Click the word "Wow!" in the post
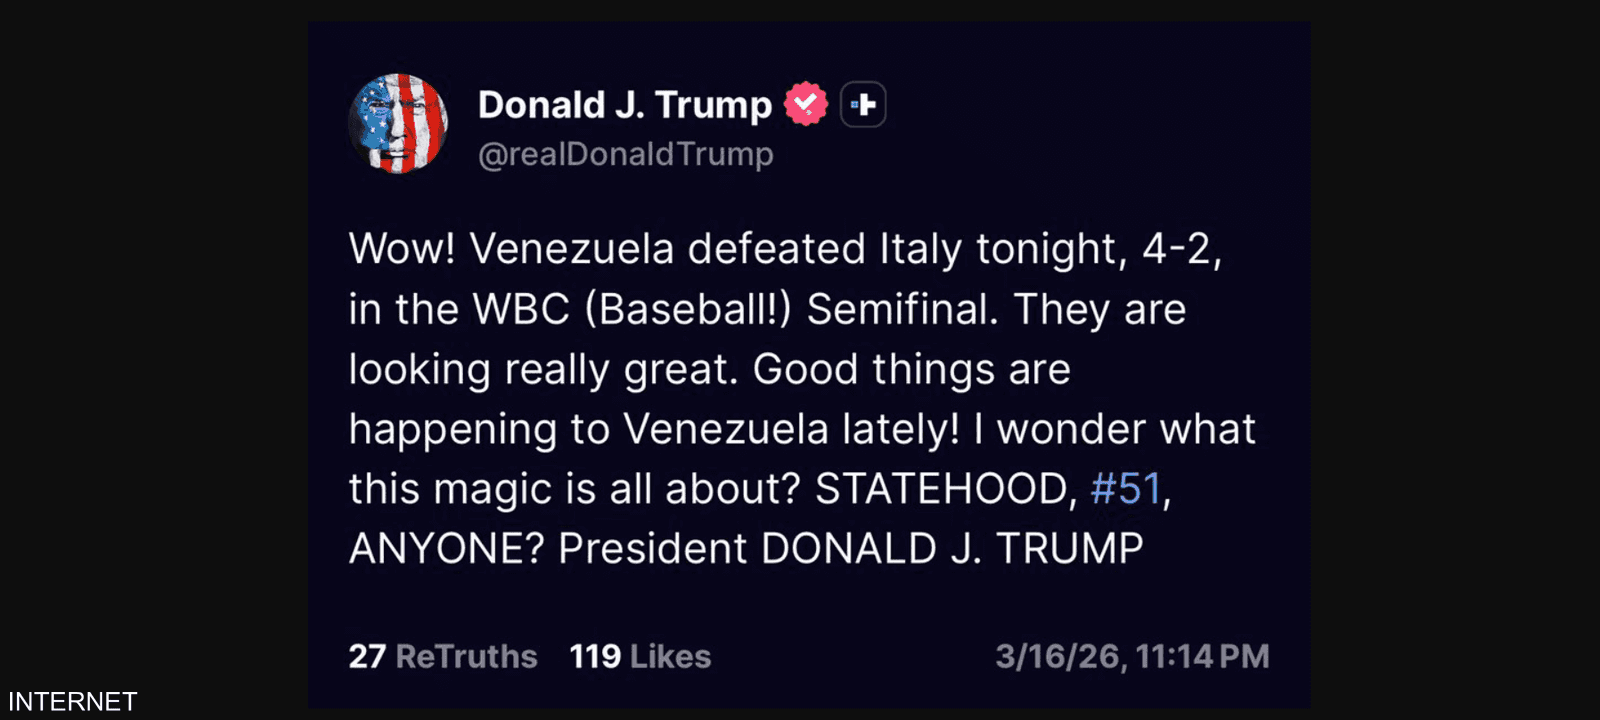 coord(402,249)
